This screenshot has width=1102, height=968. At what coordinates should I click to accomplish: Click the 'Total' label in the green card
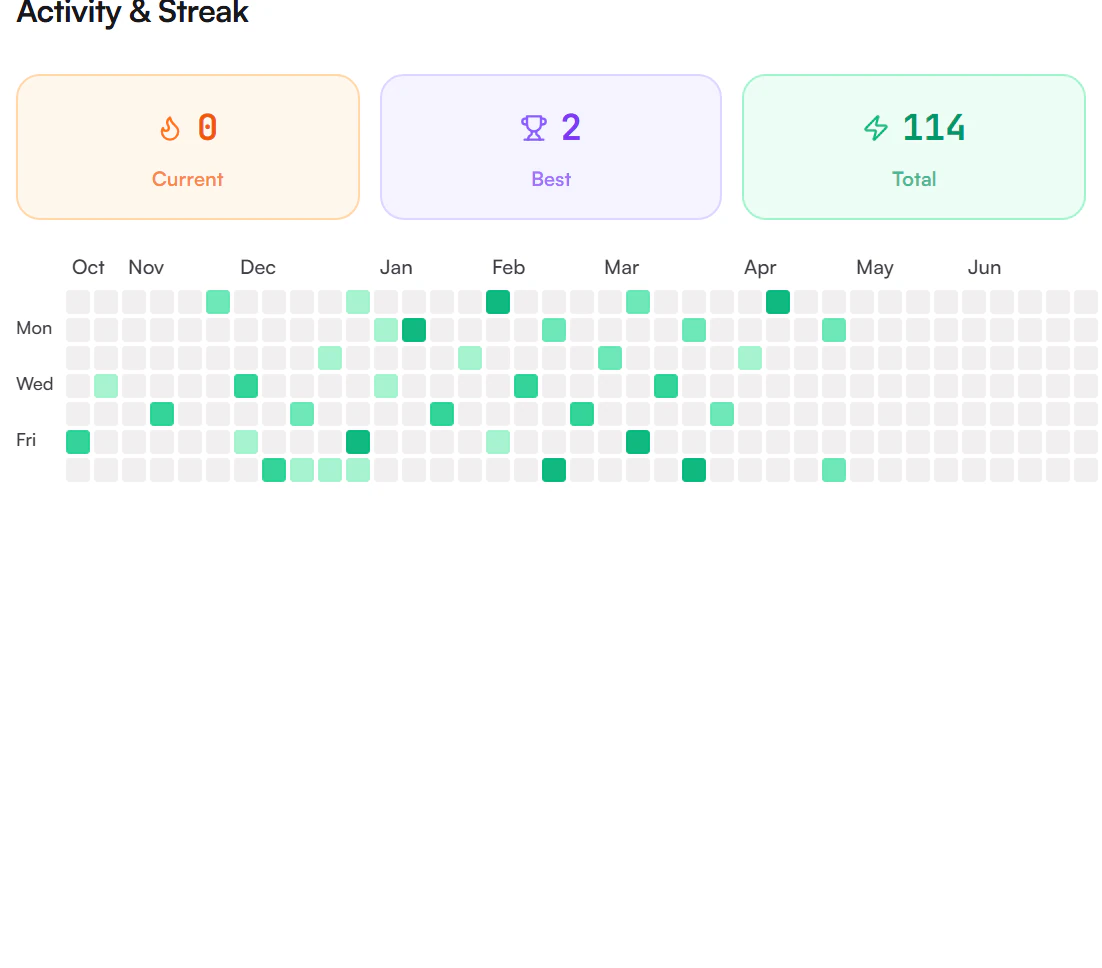(x=914, y=179)
